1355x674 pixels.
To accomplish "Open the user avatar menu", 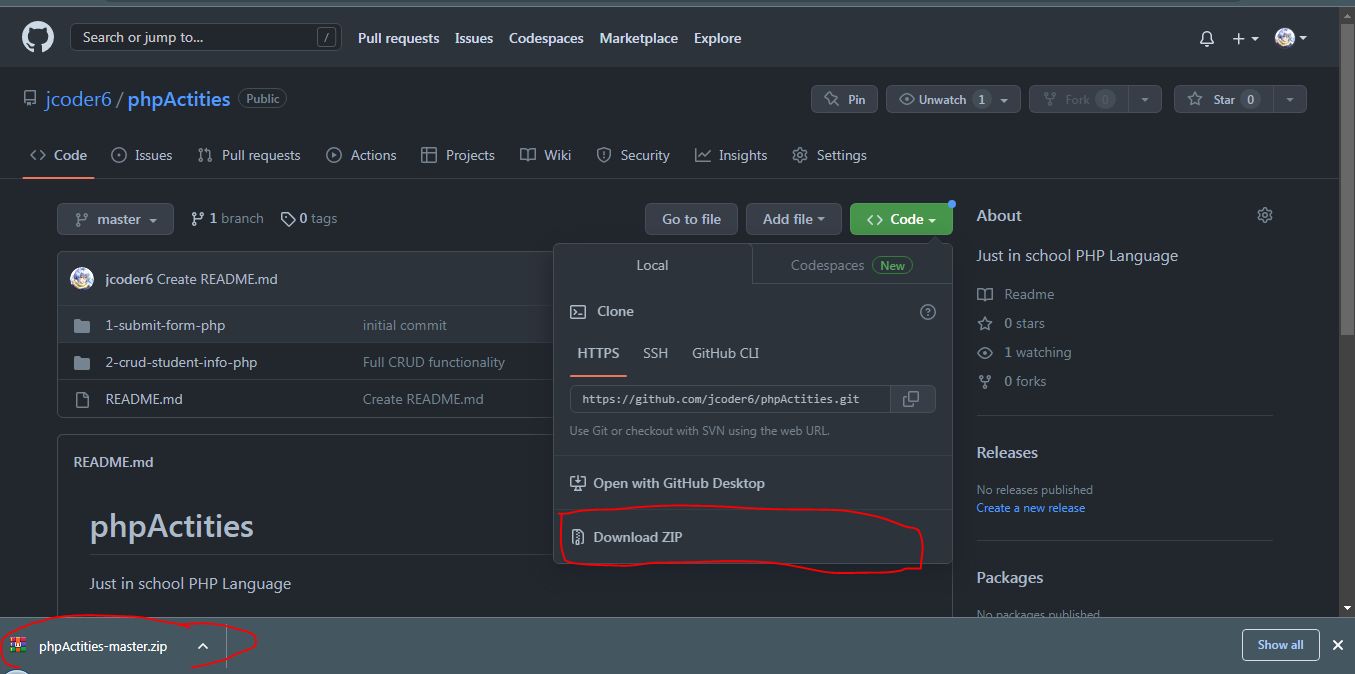I will pyautogui.click(x=1291, y=38).
